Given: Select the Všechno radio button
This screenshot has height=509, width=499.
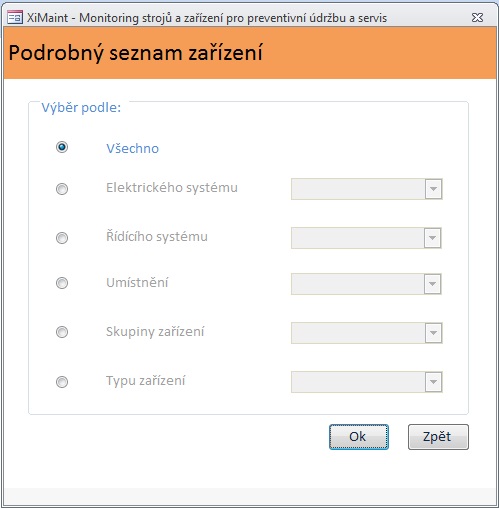Looking at the screenshot, I should pos(62,147).
